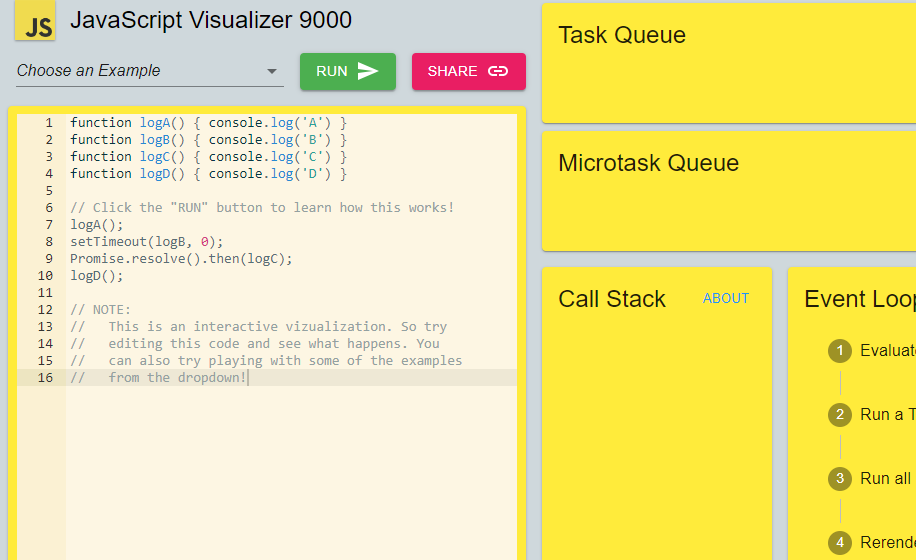The image size is (916, 560).
Task: Click the green RUN button
Action: click(x=348, y=71)
